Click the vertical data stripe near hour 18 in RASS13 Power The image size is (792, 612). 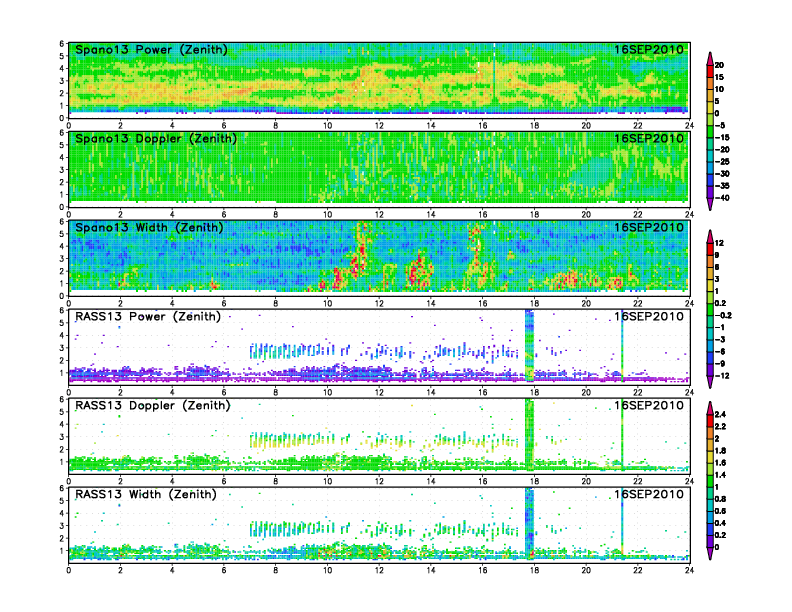529,346
